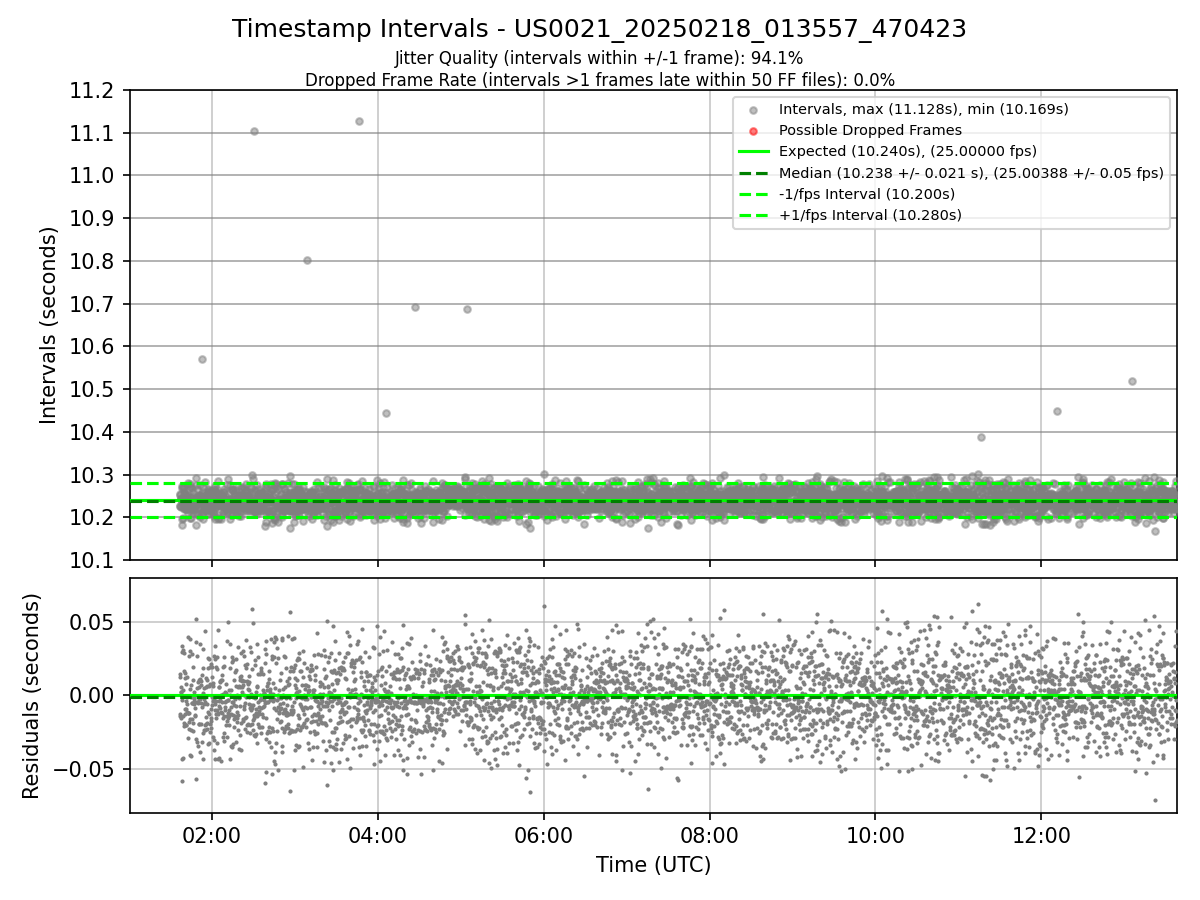Click the outlier point near 10.52 seconds after 13:00

[1132, 381]
